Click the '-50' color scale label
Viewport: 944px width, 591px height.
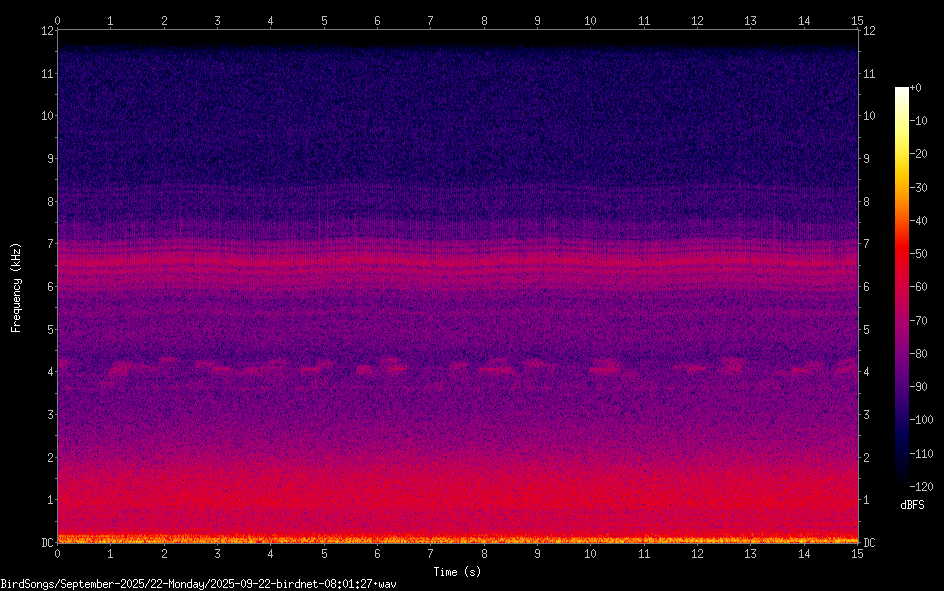click(918, 254)
